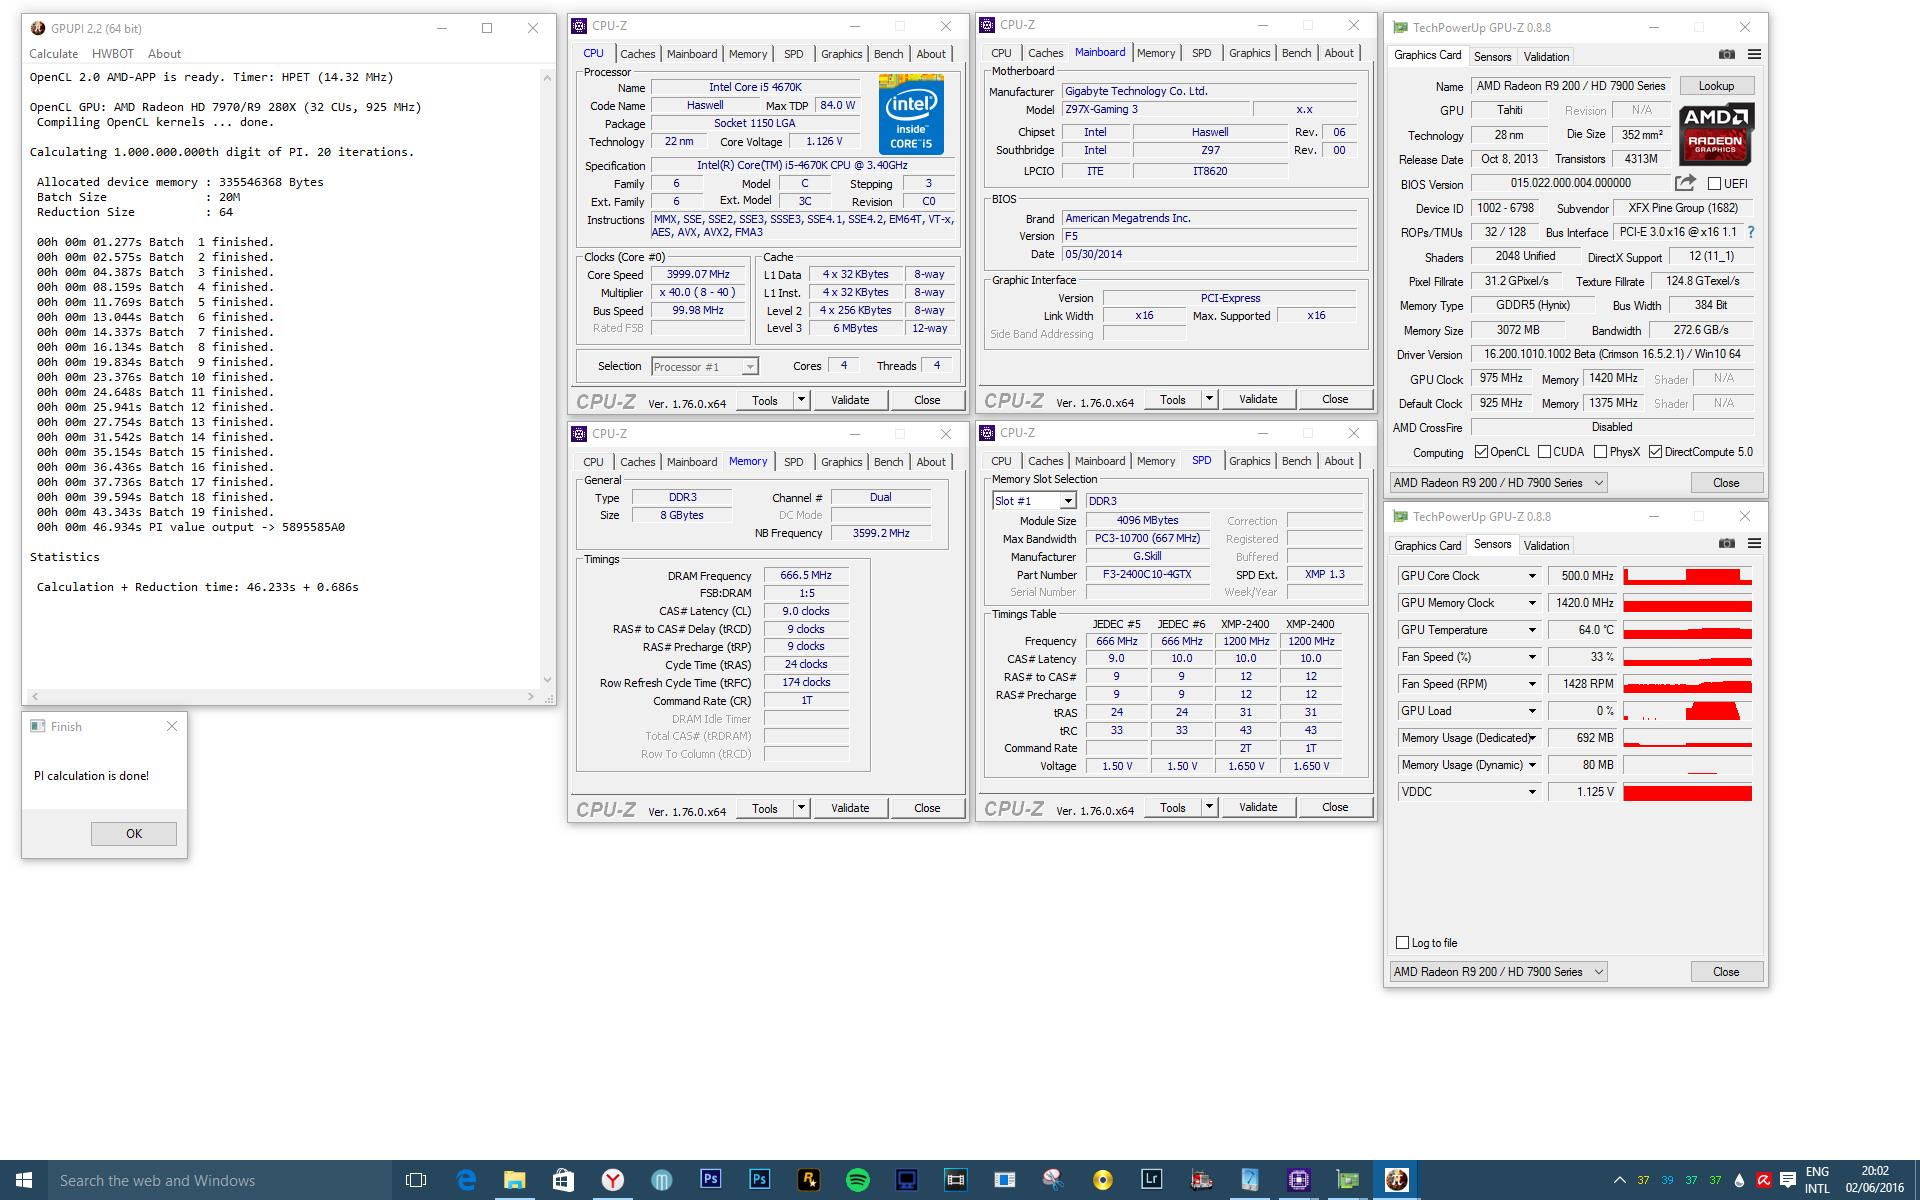This screenshot has width=1920, height=1200.
Task: Open HWBOT menu in GPUPI
Action: coord(112,54)
